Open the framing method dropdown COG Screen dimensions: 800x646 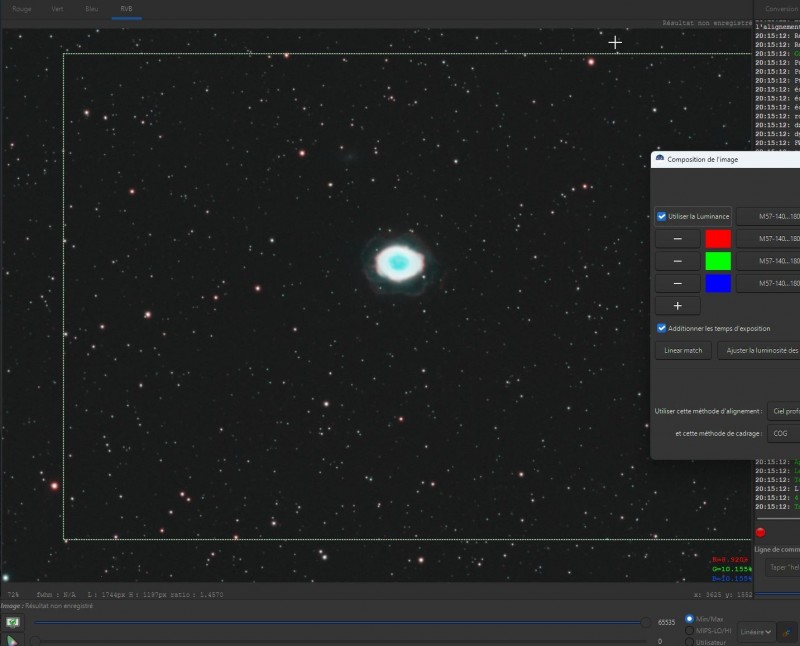(x=784, y=433)
